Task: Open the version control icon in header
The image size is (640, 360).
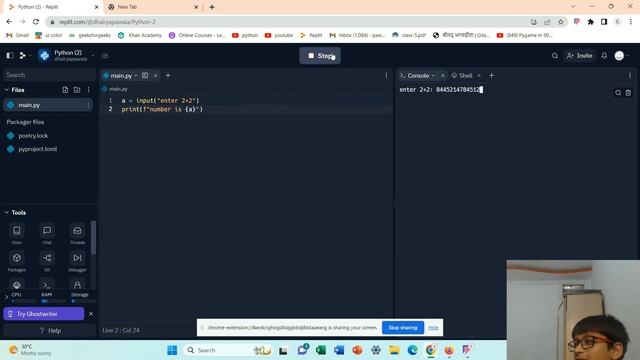Action: (23, 56)
